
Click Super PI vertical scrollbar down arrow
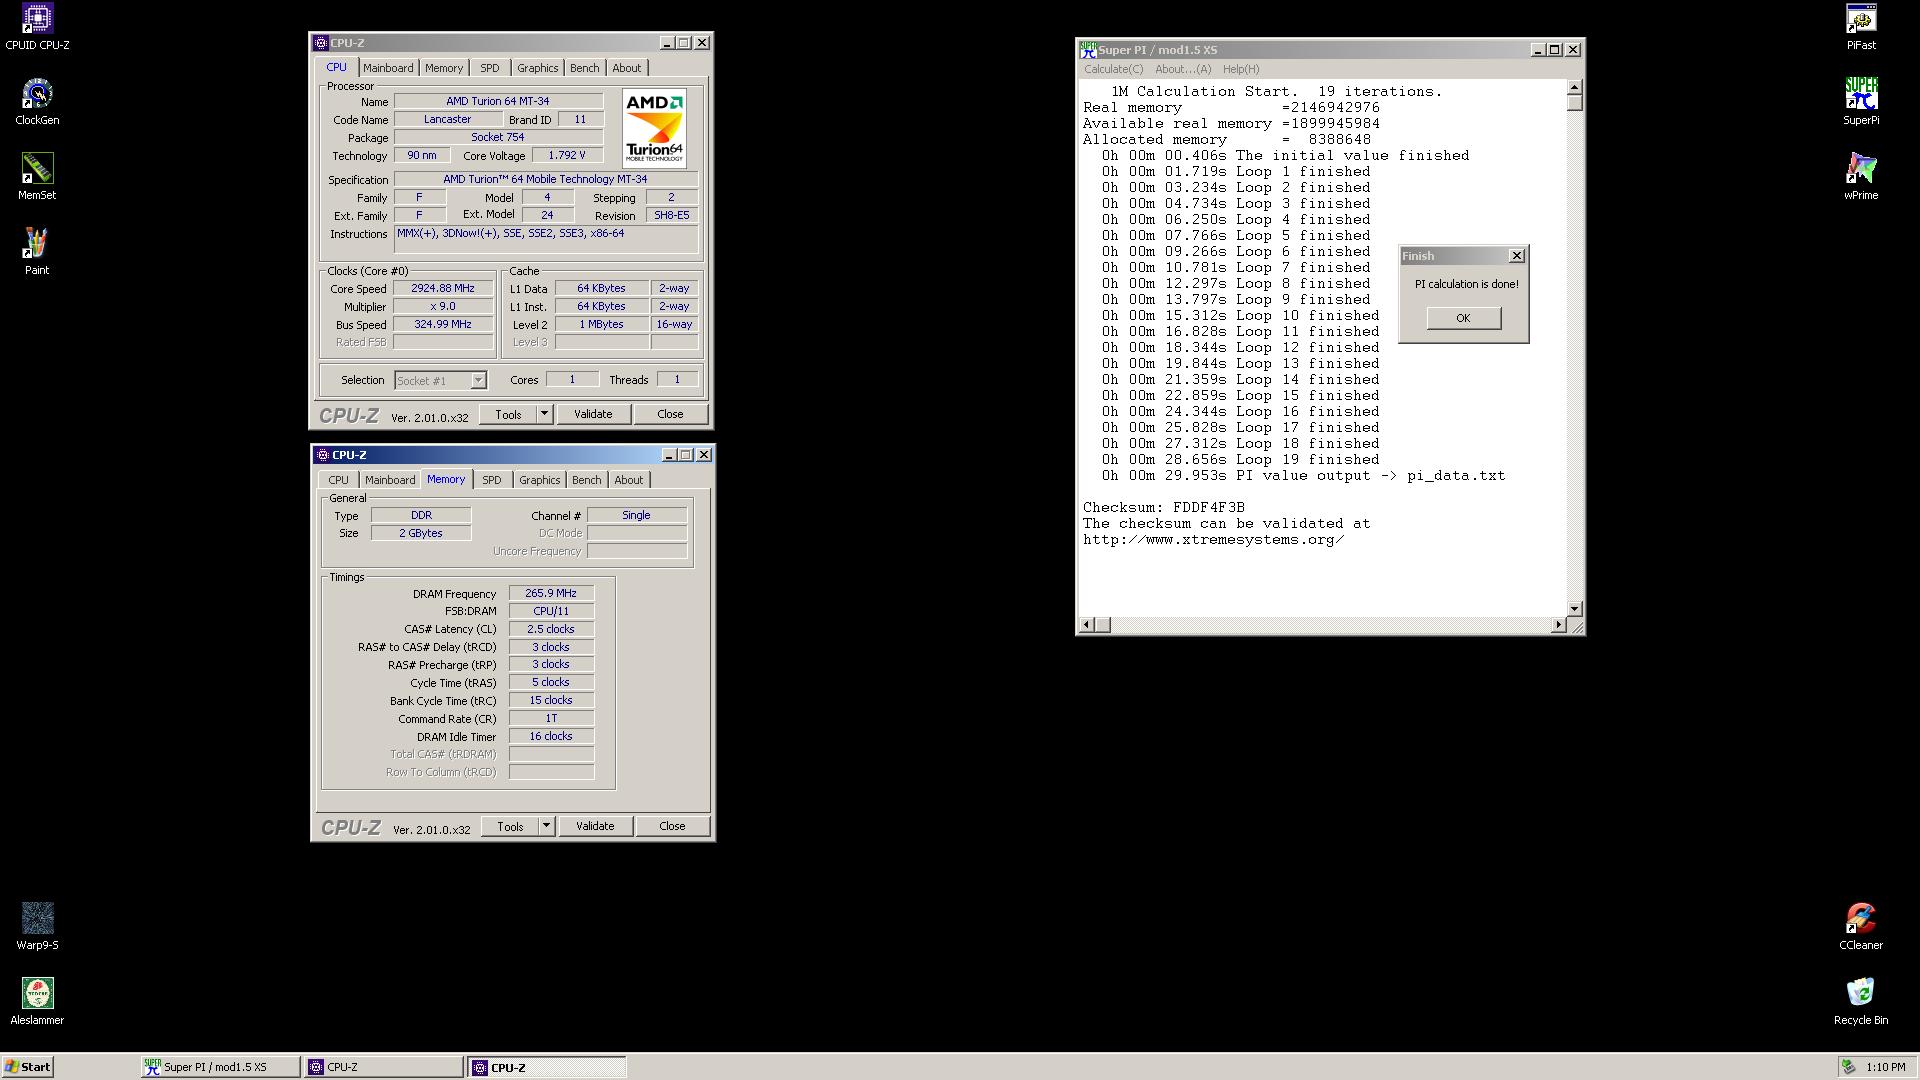pyautogui.click(x=1574, y=608)
